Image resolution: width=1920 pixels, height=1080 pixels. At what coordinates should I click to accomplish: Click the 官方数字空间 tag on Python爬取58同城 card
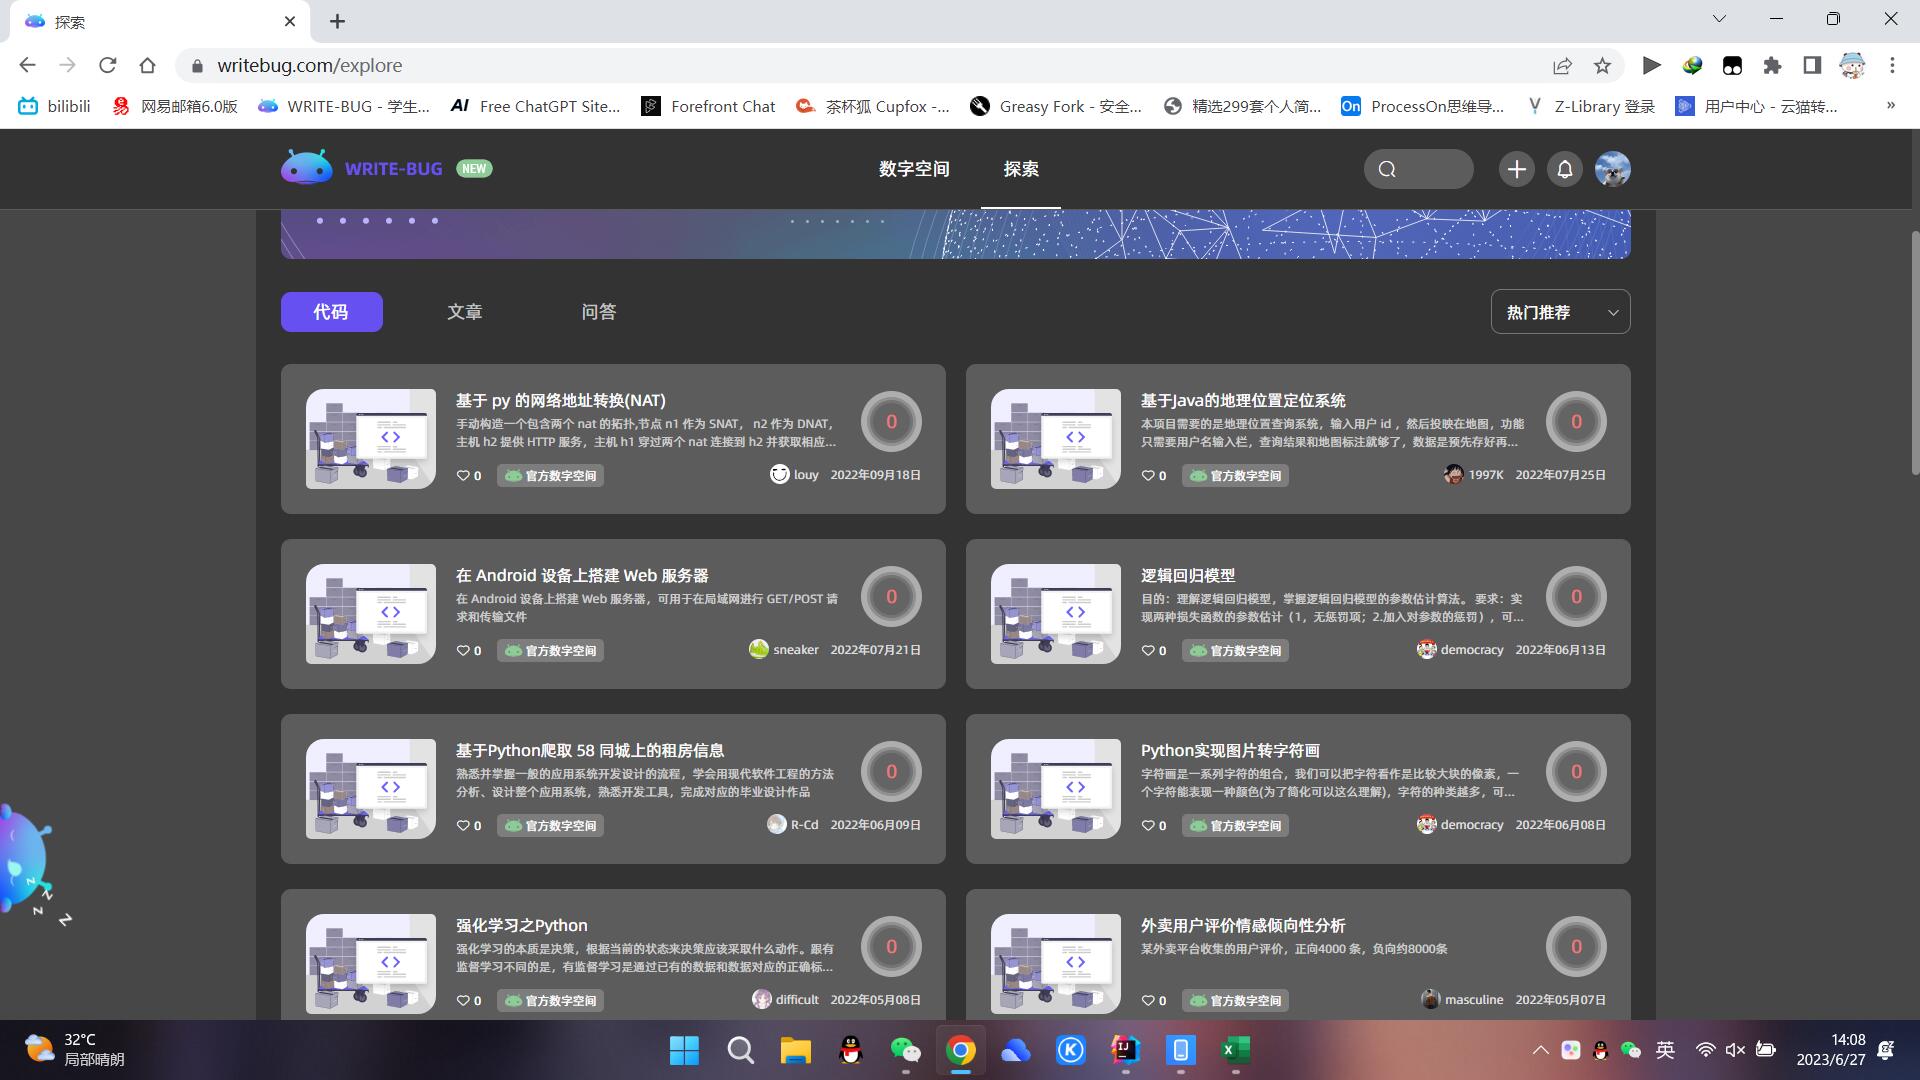(550, 824)
